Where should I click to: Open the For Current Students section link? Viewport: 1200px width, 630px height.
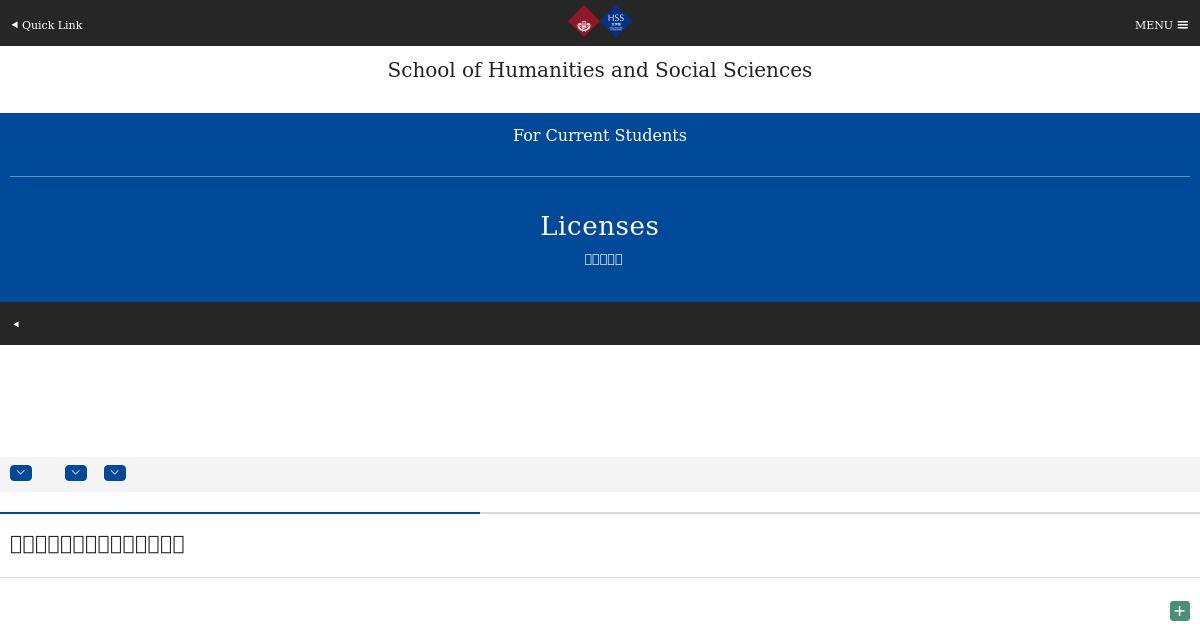pyautogui.click(x=600, y=135)
